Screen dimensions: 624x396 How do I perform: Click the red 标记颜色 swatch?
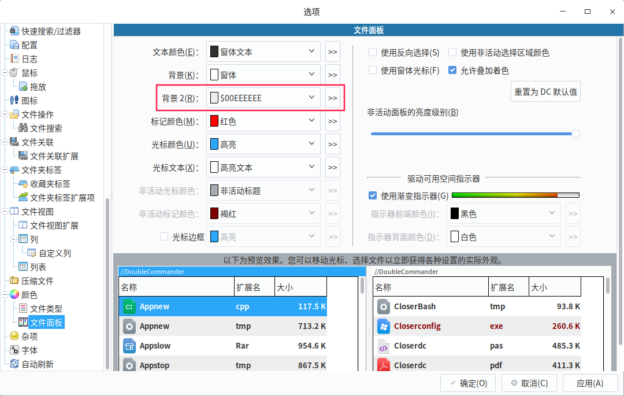pos(214,121)
